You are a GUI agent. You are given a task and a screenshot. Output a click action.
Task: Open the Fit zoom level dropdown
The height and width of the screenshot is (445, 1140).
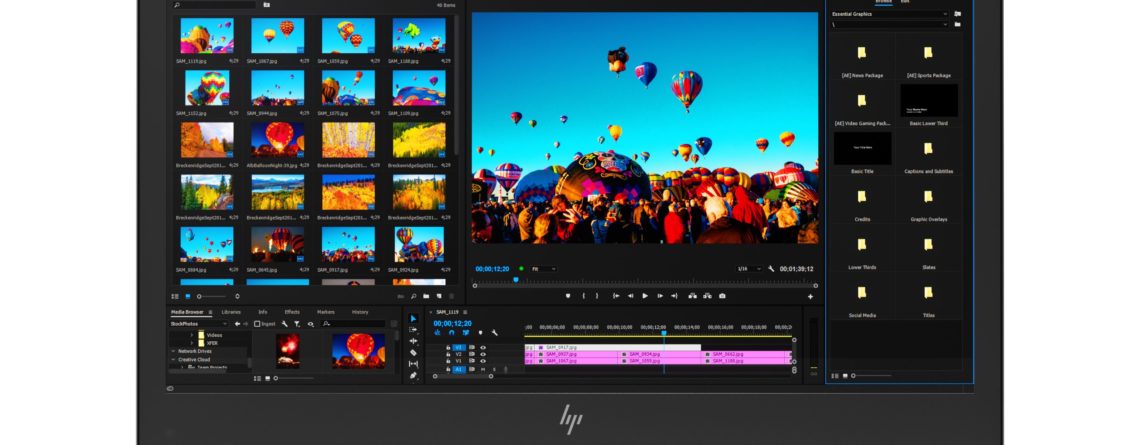point(543,269)
